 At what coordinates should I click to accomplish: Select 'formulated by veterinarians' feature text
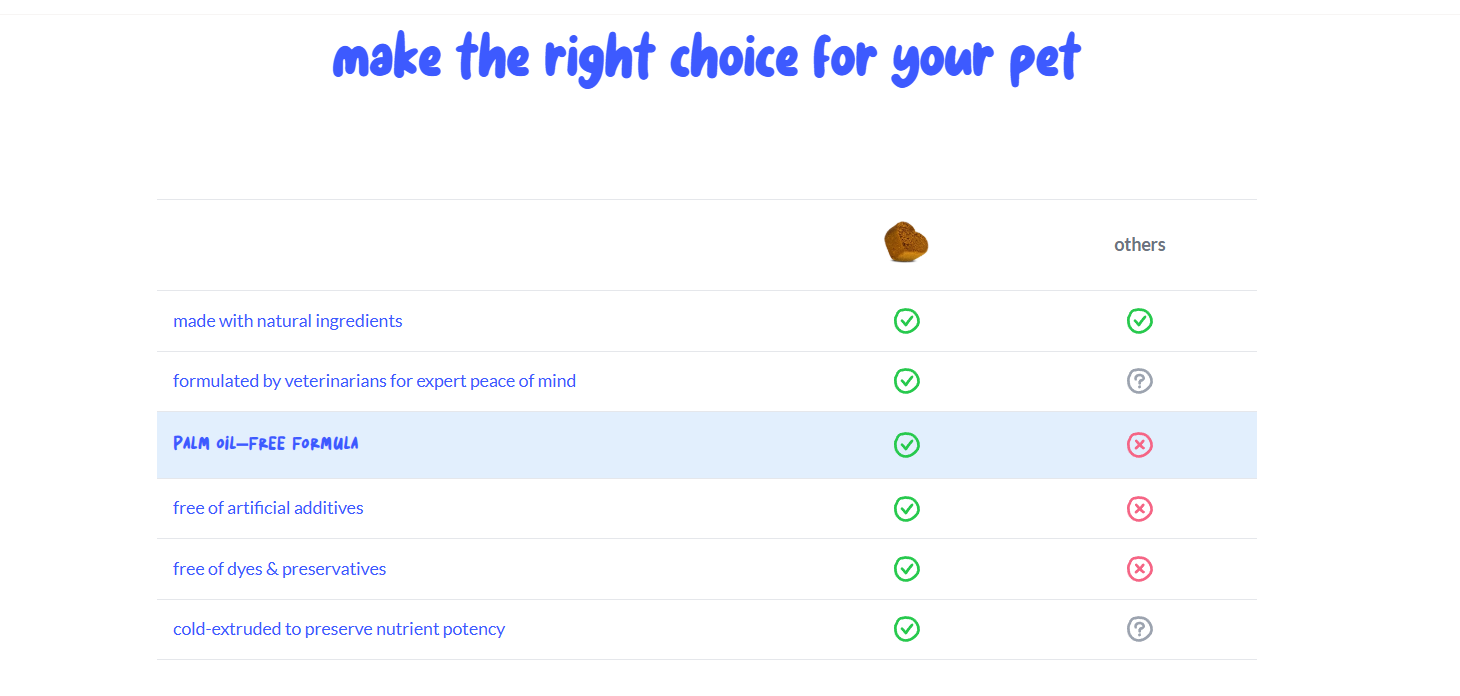click(374, 381)
